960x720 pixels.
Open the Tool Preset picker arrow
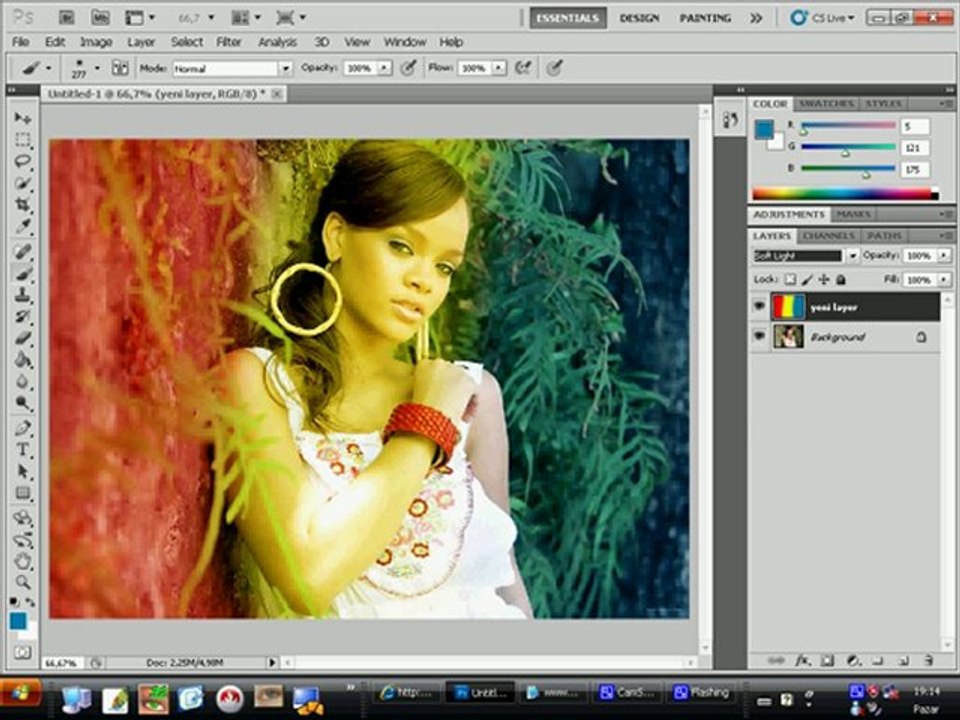tap(48, 68)
